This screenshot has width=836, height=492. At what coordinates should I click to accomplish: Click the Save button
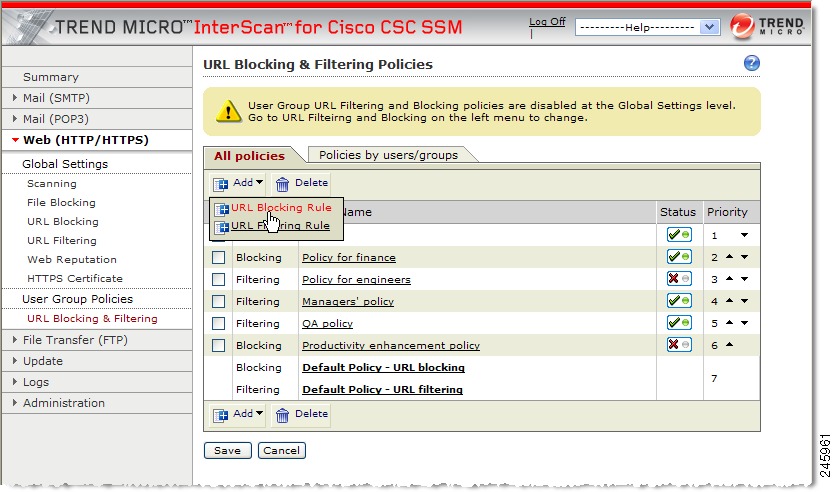tap(227, 450)
